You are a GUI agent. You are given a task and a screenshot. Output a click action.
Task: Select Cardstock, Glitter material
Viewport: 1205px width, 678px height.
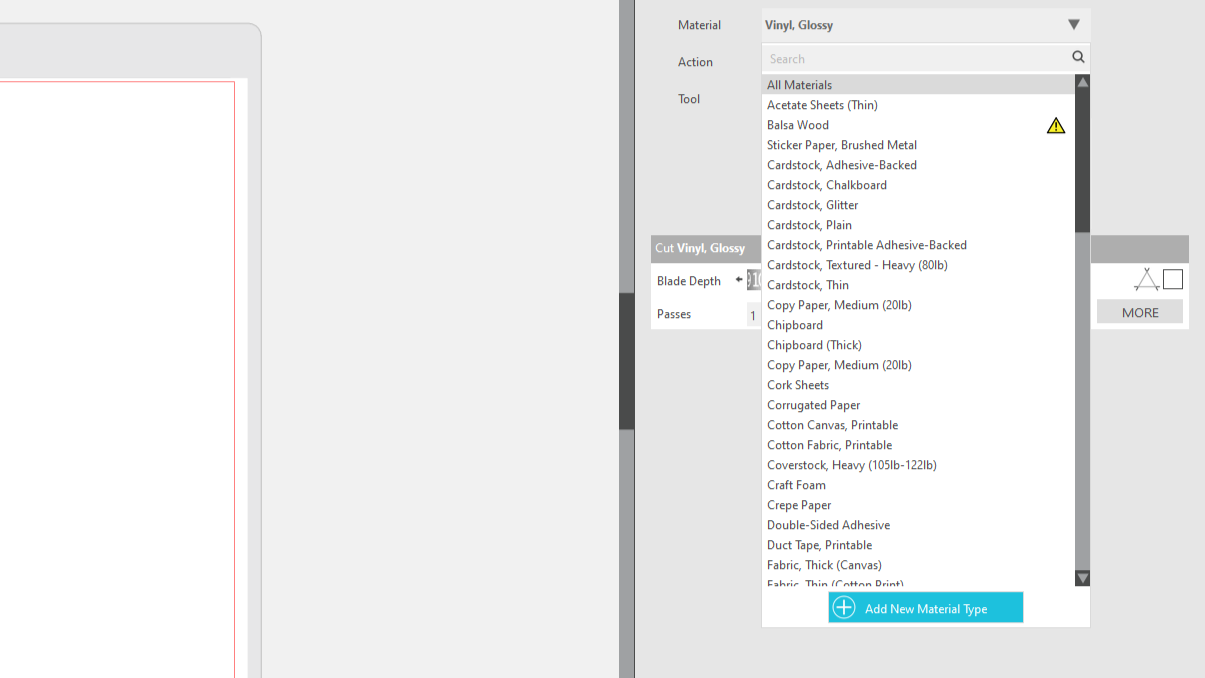click(918, 205)
